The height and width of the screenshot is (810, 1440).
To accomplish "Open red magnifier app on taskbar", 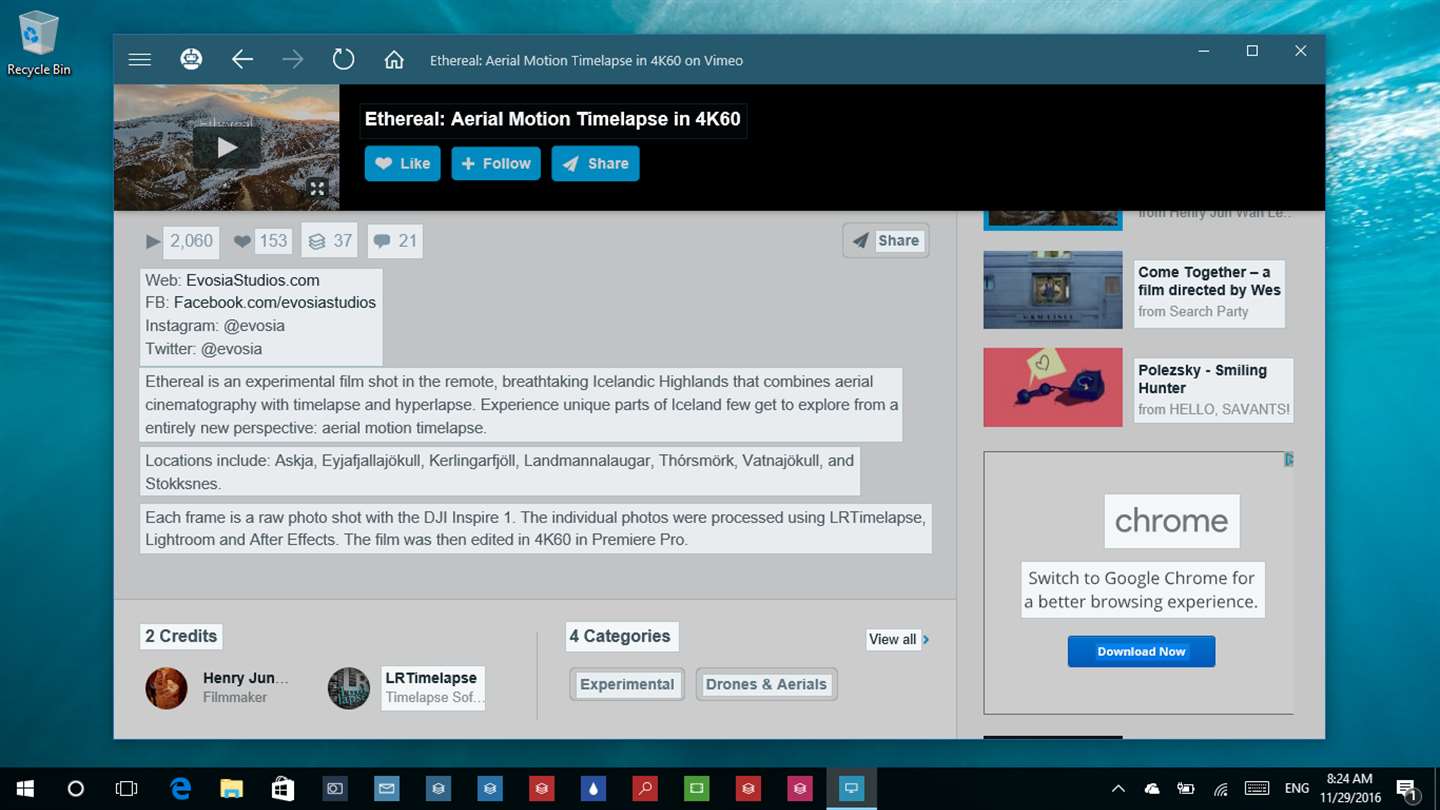I will 645,789.
